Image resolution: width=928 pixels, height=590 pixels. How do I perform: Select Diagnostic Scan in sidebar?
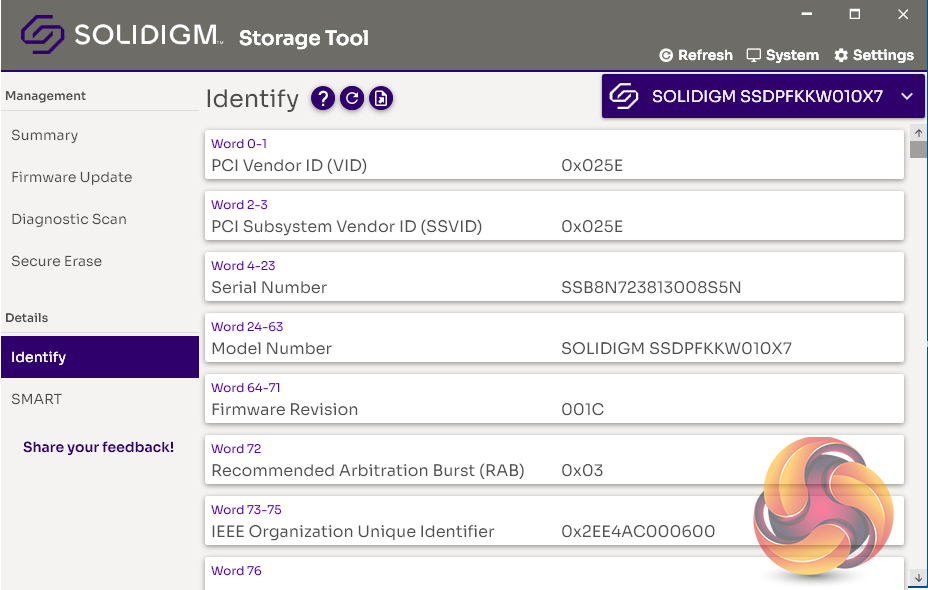[69, 219]
